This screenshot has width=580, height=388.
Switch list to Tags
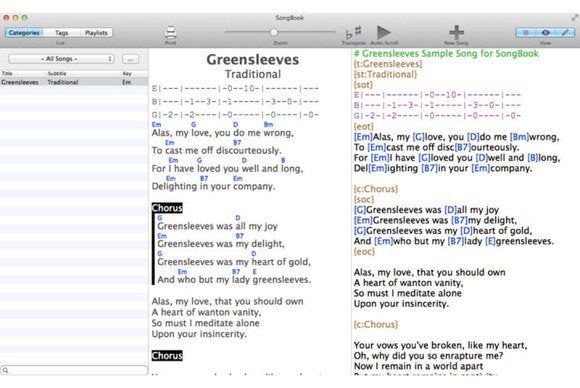(x=62, y=33)
